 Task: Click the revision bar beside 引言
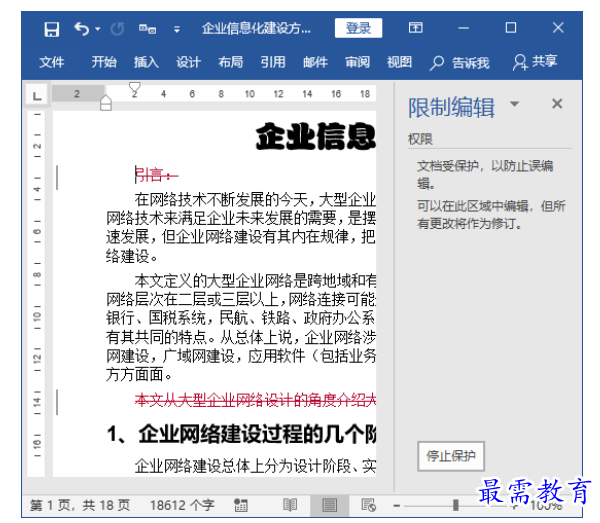tap(57, 177)
